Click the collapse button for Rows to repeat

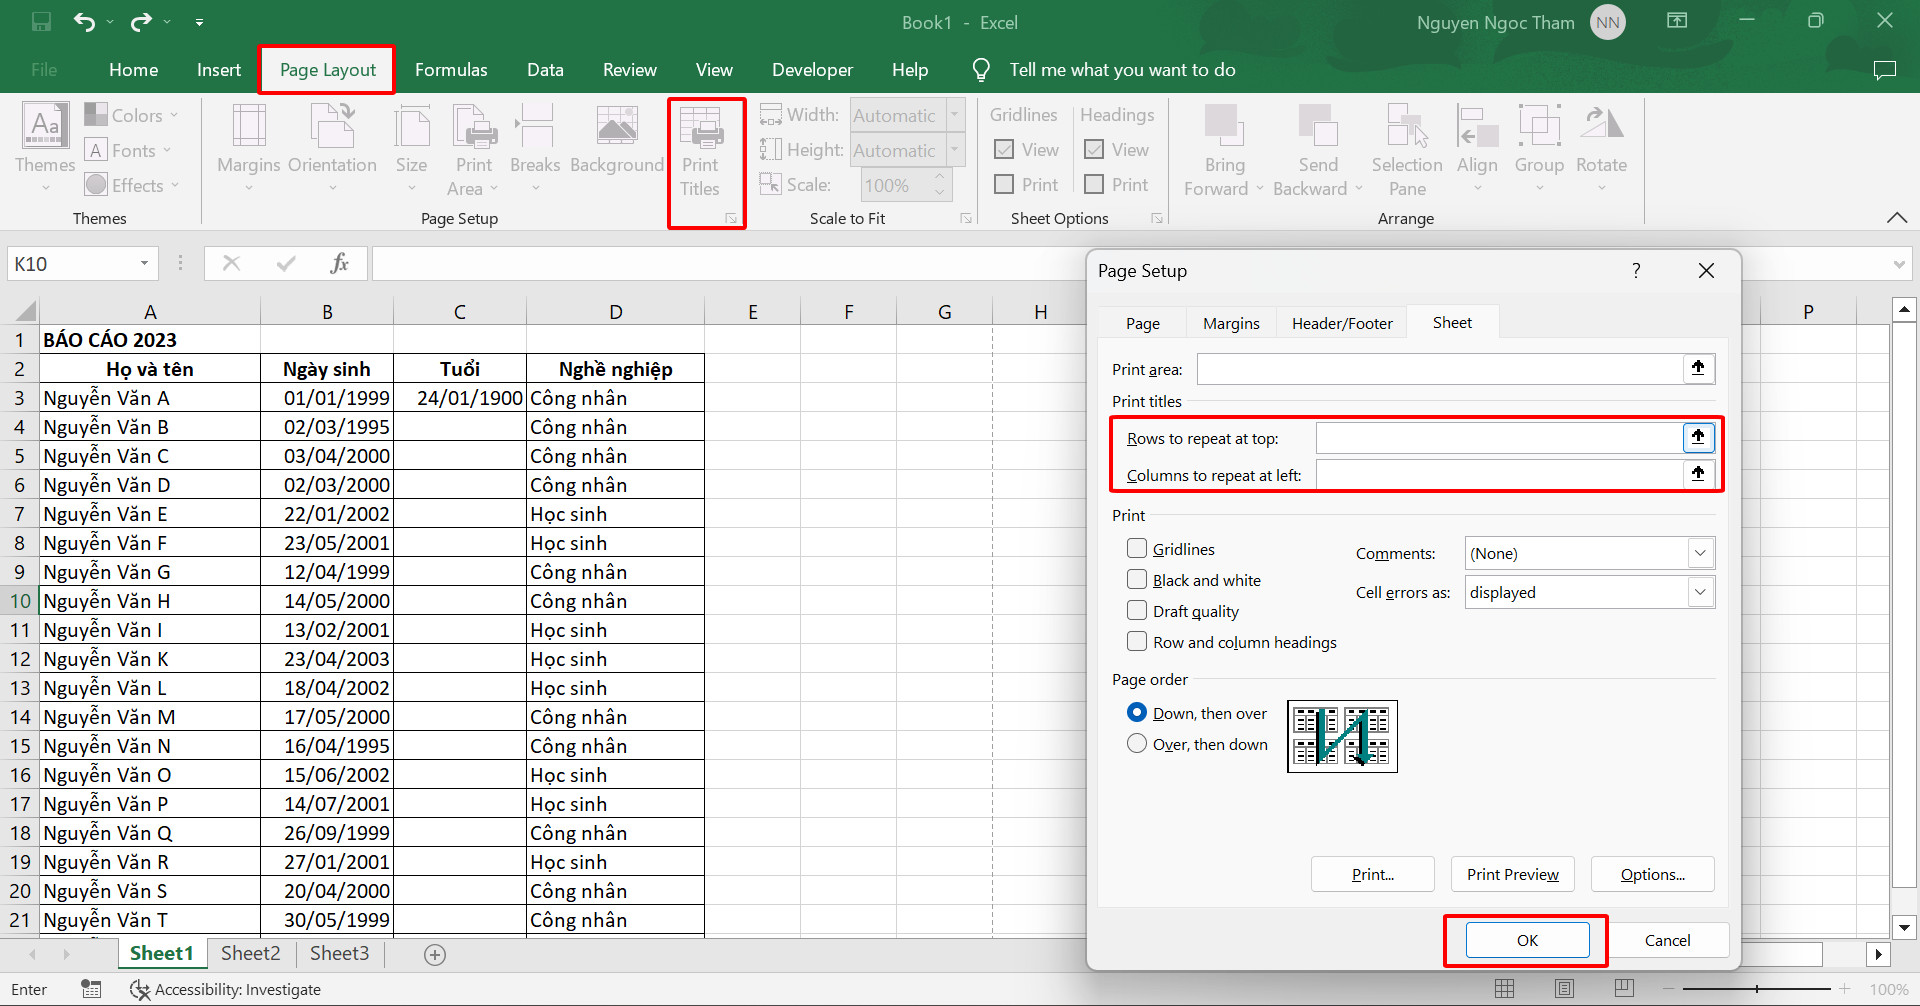click(1697, 437)
